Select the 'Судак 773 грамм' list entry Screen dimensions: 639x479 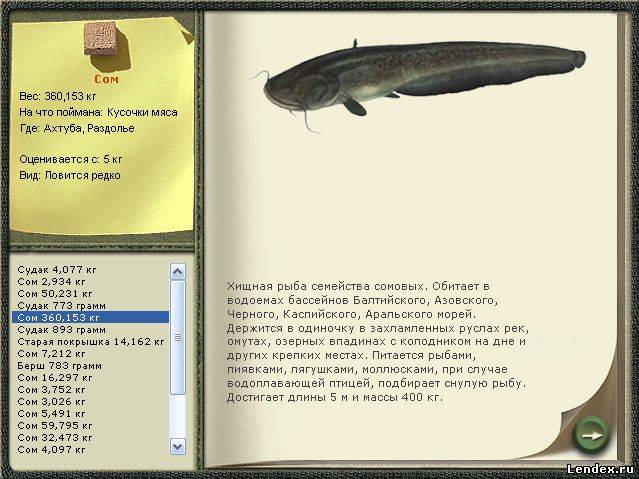click(62, 306)
